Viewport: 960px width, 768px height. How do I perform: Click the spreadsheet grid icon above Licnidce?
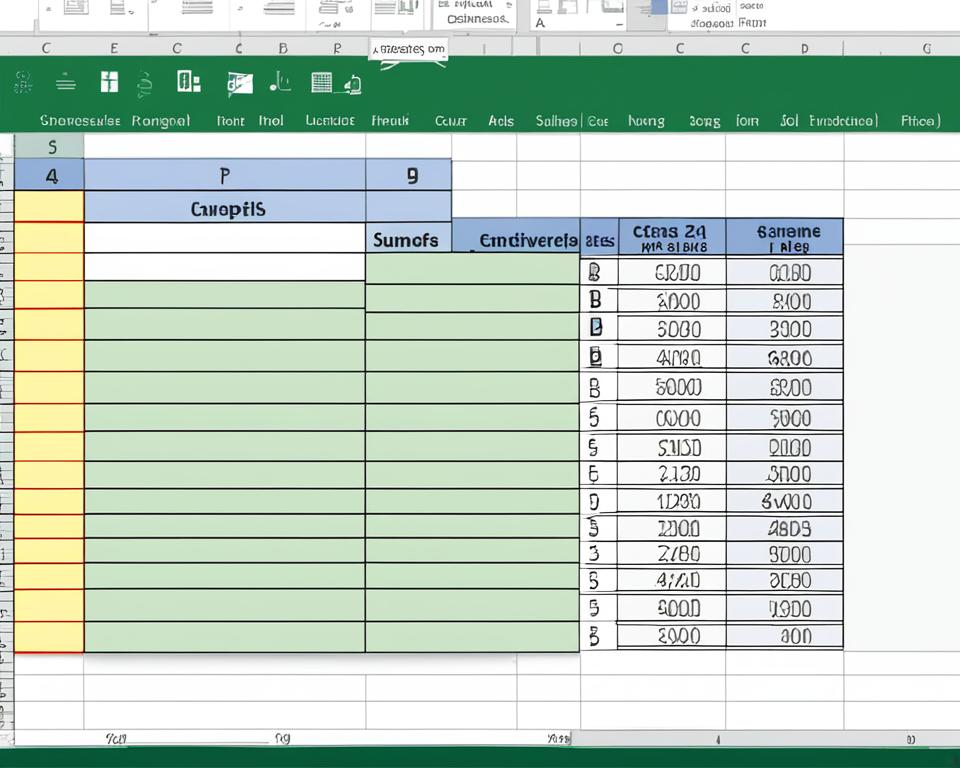pos(321,83)
